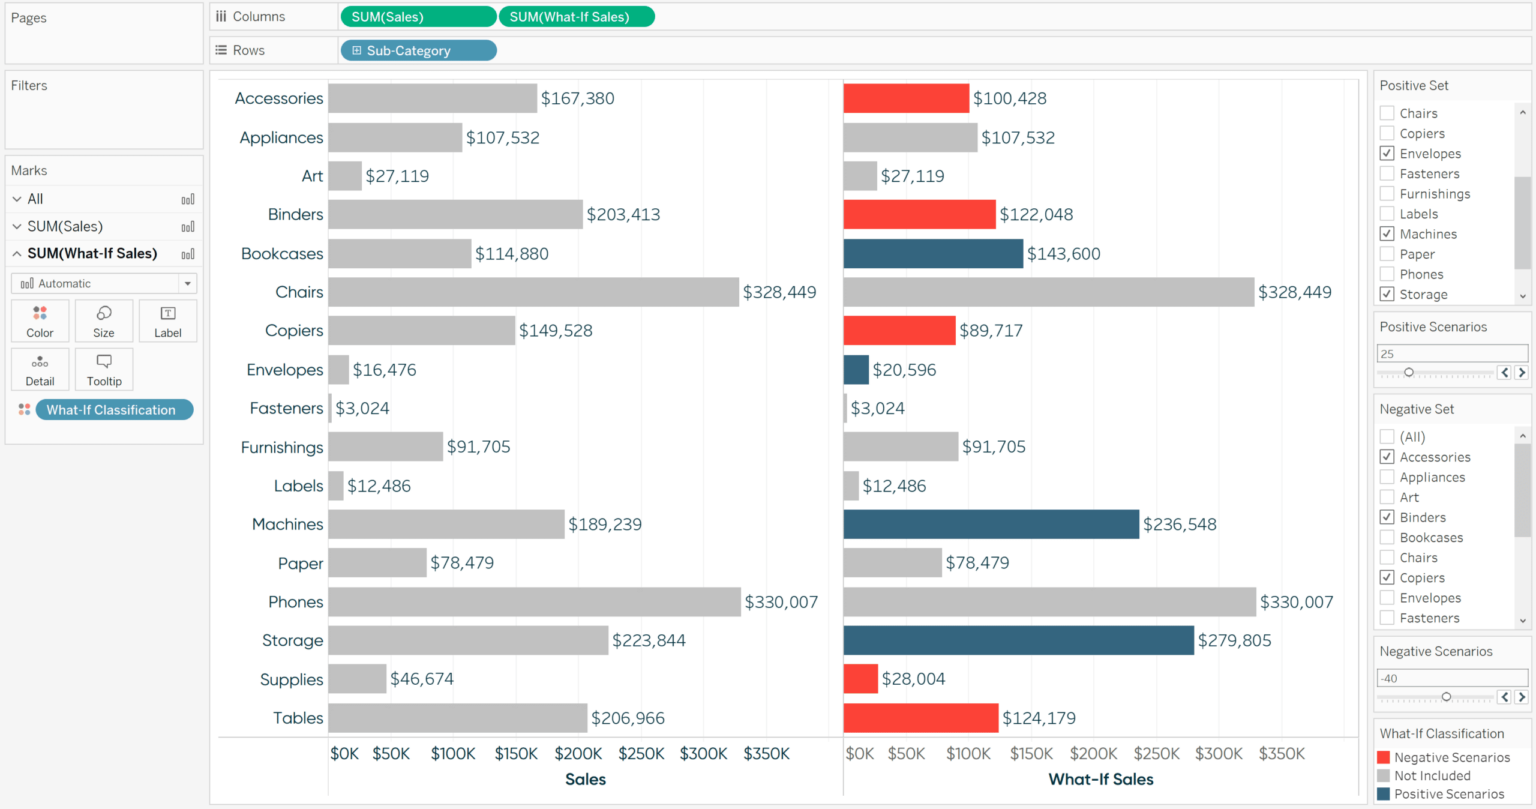Uncheck Envelopes in the Positive Set
The width and height of the screenshot is (1536, 809).
[1387, 153]
